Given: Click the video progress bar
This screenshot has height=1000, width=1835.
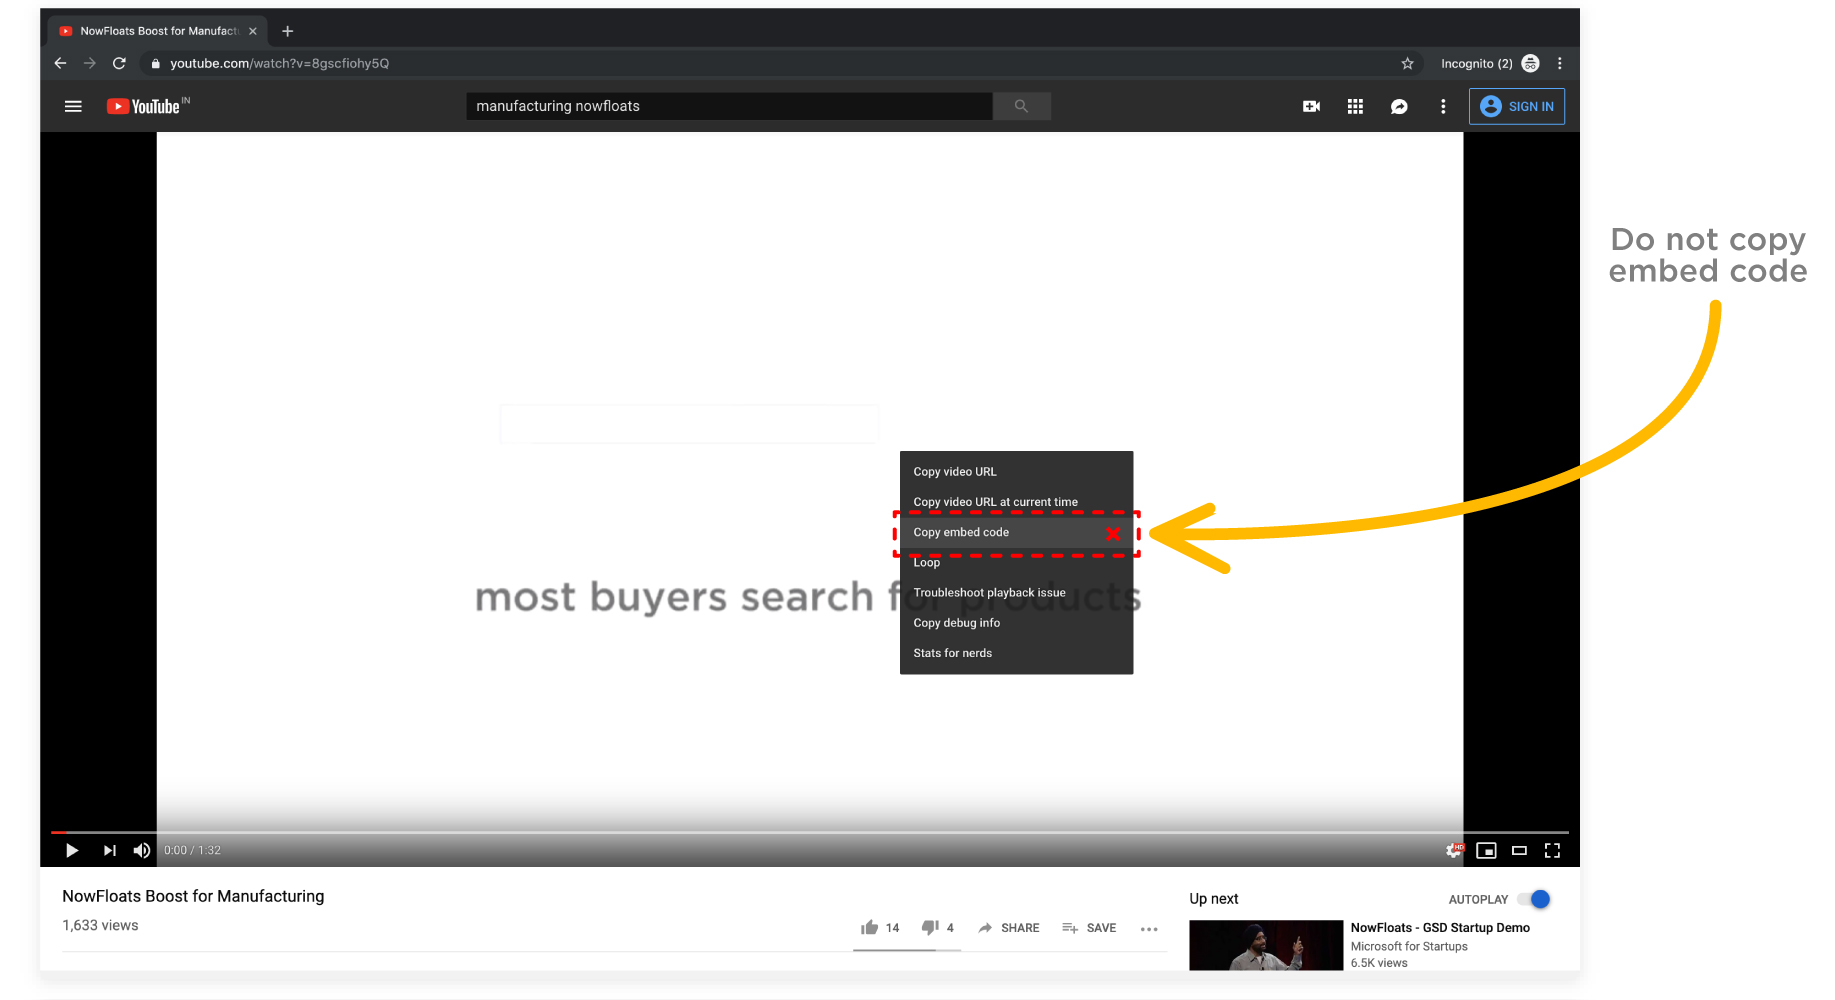Looking at the screenshot, I should [810, 832].
